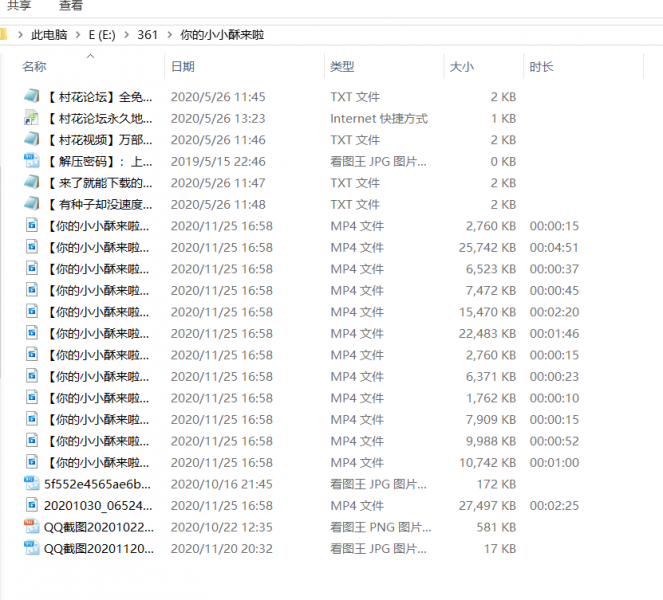Viewport: 663px width, 600px height.
Task: Sort files by the 大小 column header
Action: (462, 67)
